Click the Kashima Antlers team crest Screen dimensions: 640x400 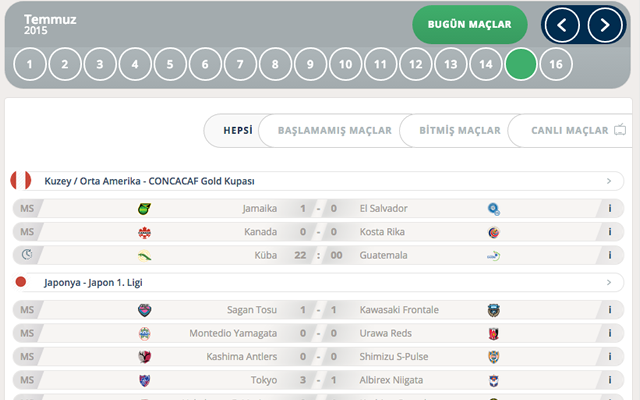tap(144, 357)
